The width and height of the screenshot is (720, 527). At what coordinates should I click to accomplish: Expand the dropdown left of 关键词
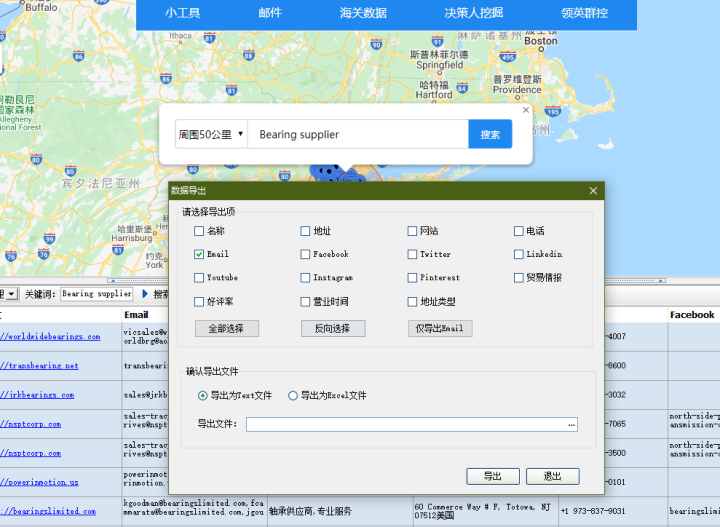[11, 294]
